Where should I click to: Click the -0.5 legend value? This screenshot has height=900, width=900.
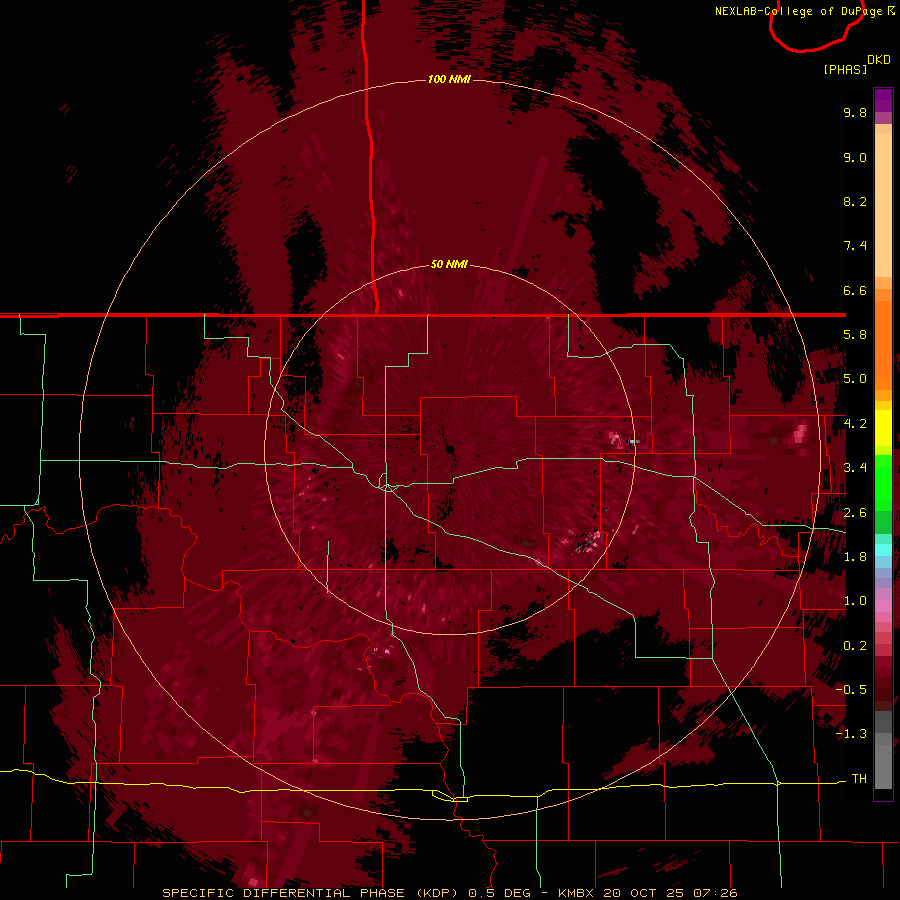(x=851, y=690)
